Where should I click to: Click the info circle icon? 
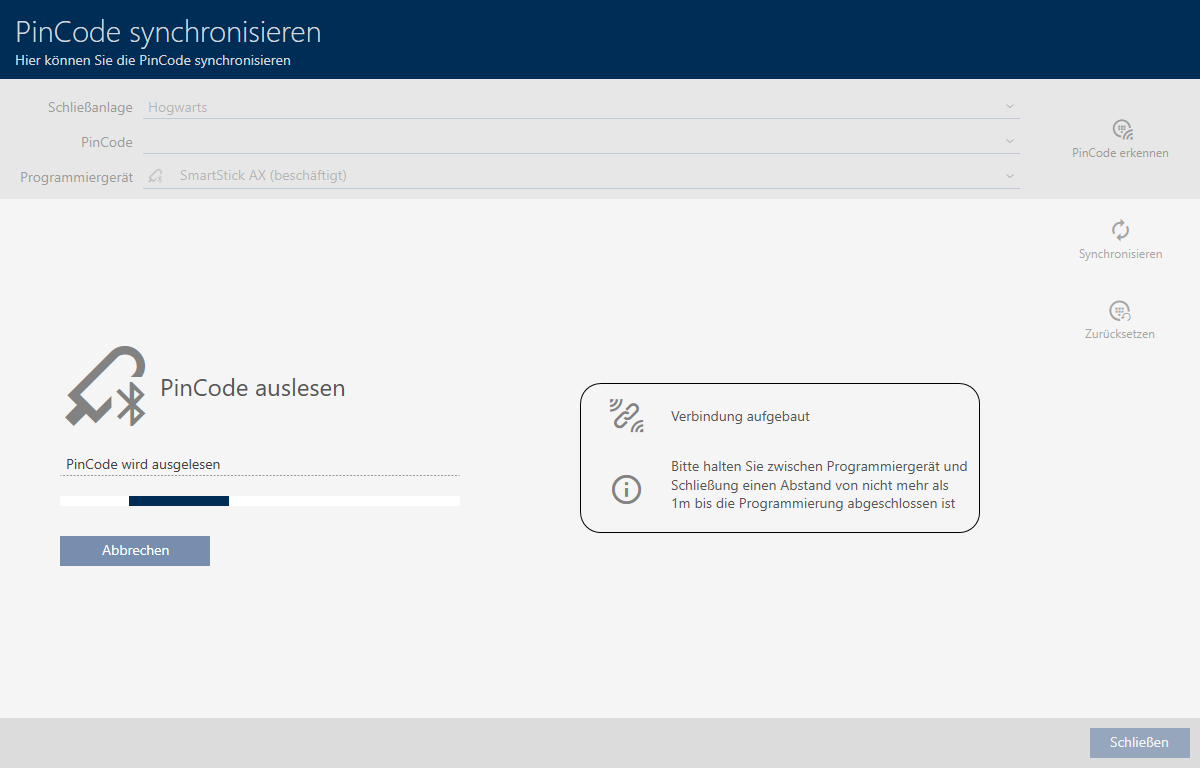coord(626,489)
